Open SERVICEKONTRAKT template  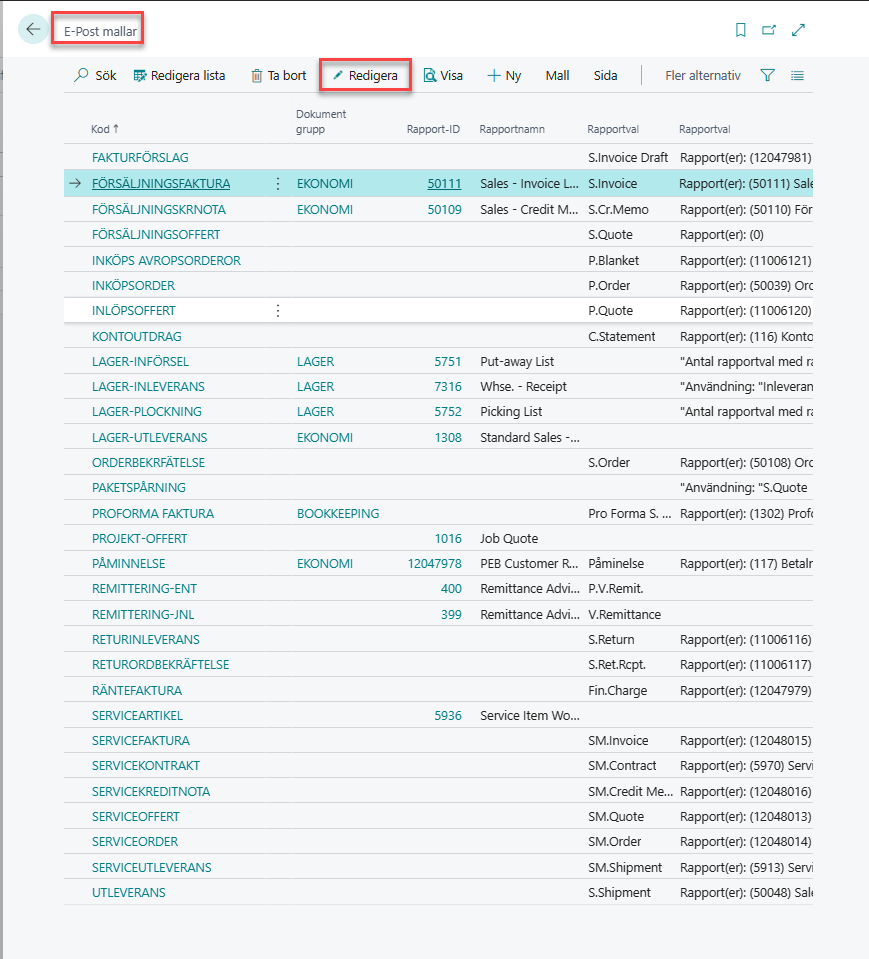[x=146, y=766]
